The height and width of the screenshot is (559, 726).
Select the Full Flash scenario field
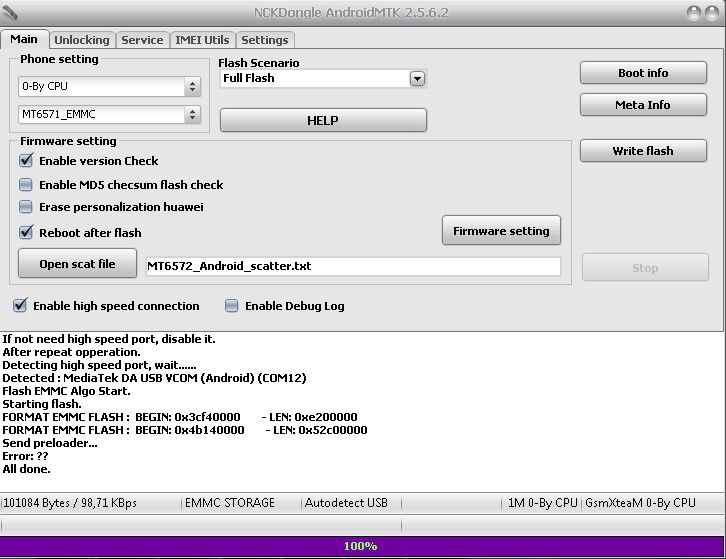pyautogui.click(x=323, y=78)
